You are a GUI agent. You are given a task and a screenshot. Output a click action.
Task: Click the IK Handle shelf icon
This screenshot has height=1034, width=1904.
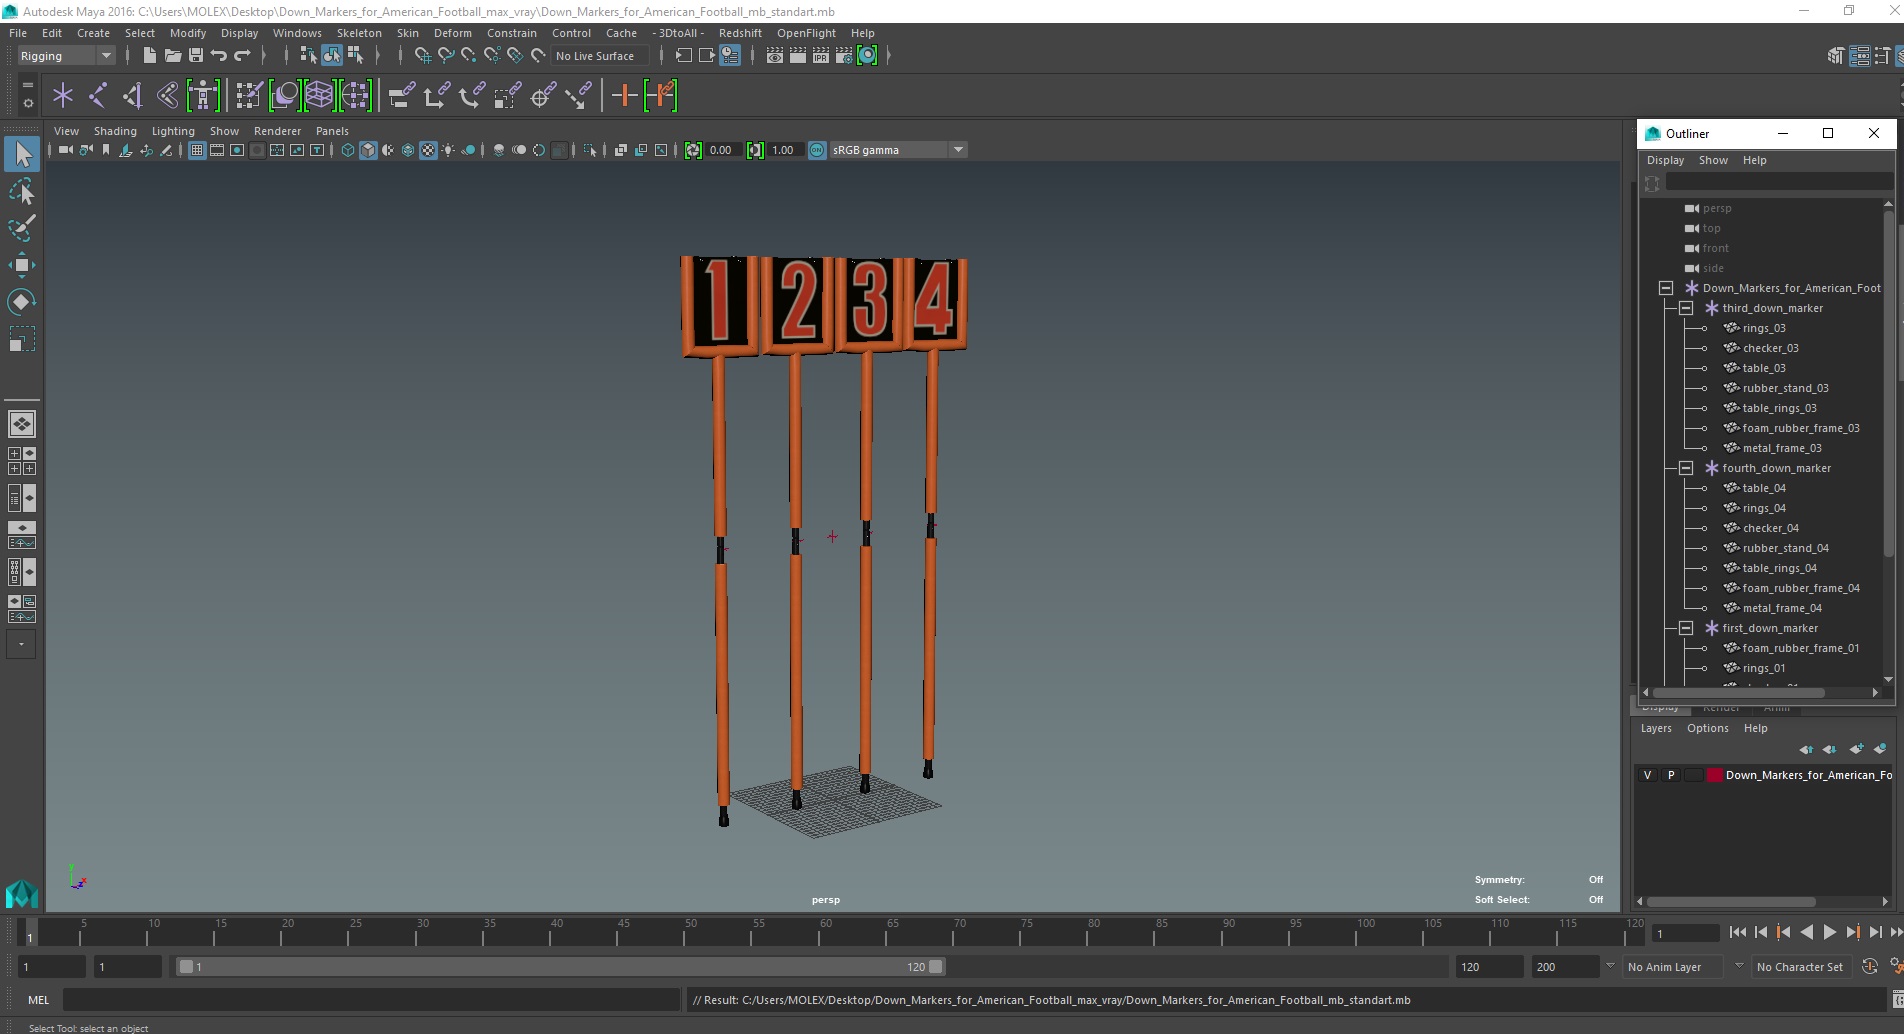pos(132,96)
